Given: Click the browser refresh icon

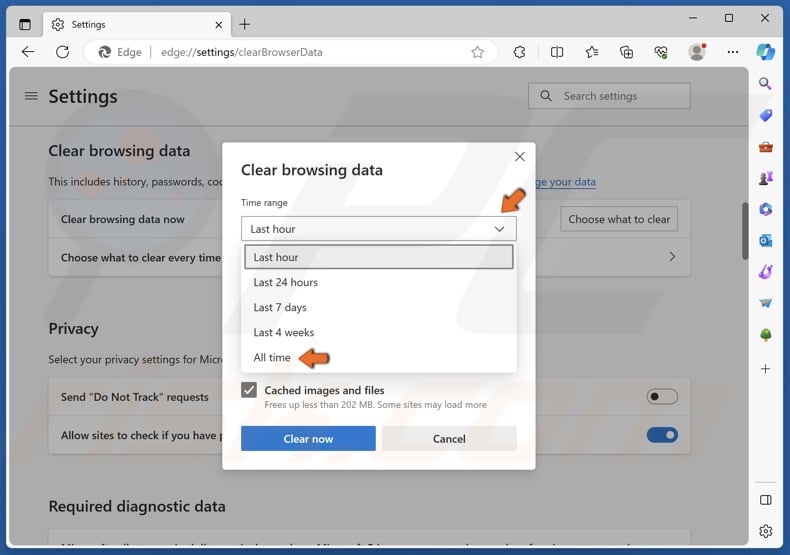Looking at the screenshot, I should click(62, 52).
